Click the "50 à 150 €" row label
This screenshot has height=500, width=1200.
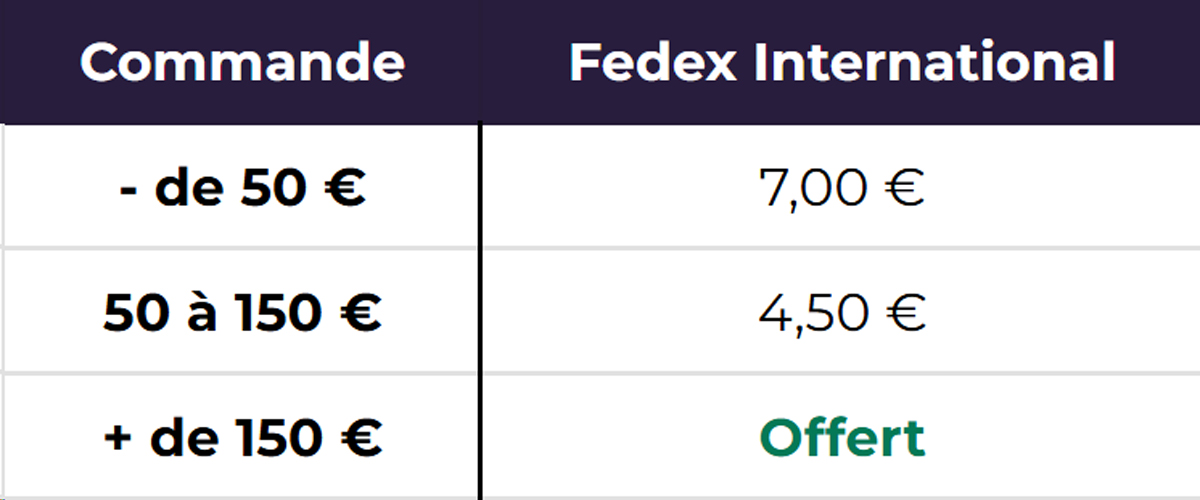242,314
